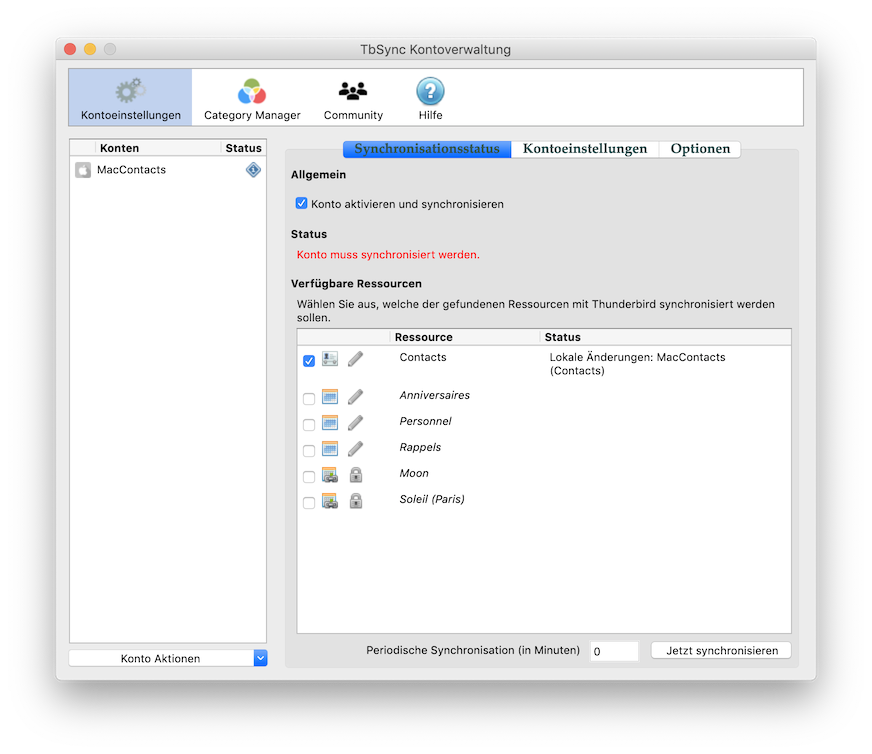The height and width of the screenshot is (754, 872).
Task: Click the pencil icon in Anniversaires row
Action: [355, 396]
